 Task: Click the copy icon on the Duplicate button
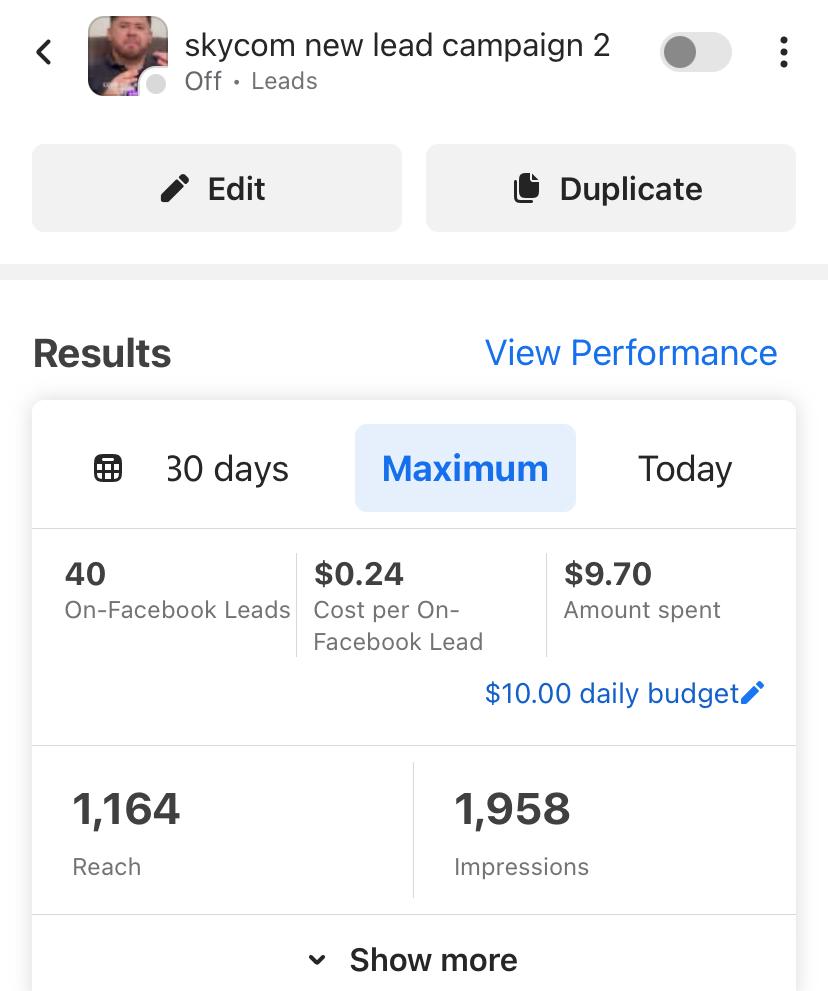pos(527,188)
